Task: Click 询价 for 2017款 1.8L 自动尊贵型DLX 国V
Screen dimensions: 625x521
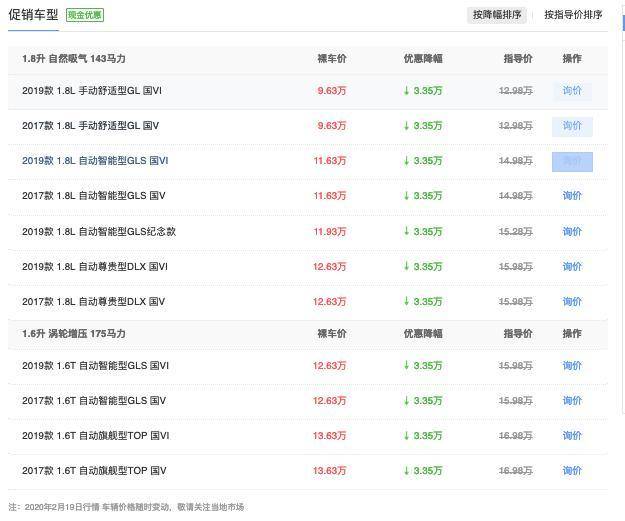Action: coord(572,302)
